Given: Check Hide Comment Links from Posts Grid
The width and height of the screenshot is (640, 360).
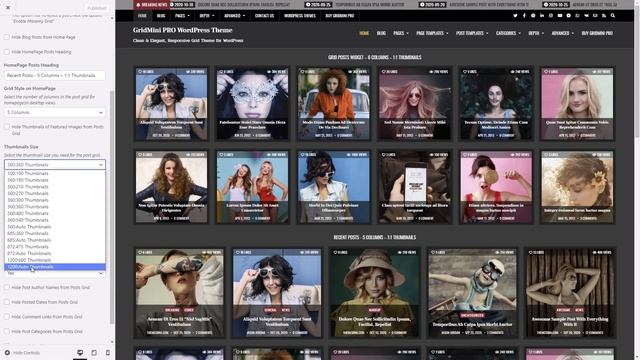Looking at the screenshot, I should (7, 317).
